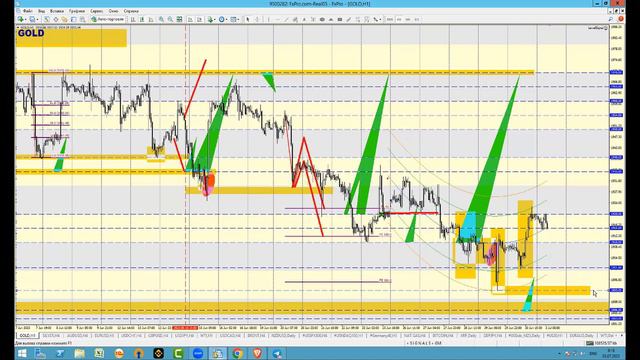The width and height of the screenshot is (640, 360).
Task: Switch to the GBPUSD,H4 chart tab
Action: pyautogui.click(x=158, y=336)
